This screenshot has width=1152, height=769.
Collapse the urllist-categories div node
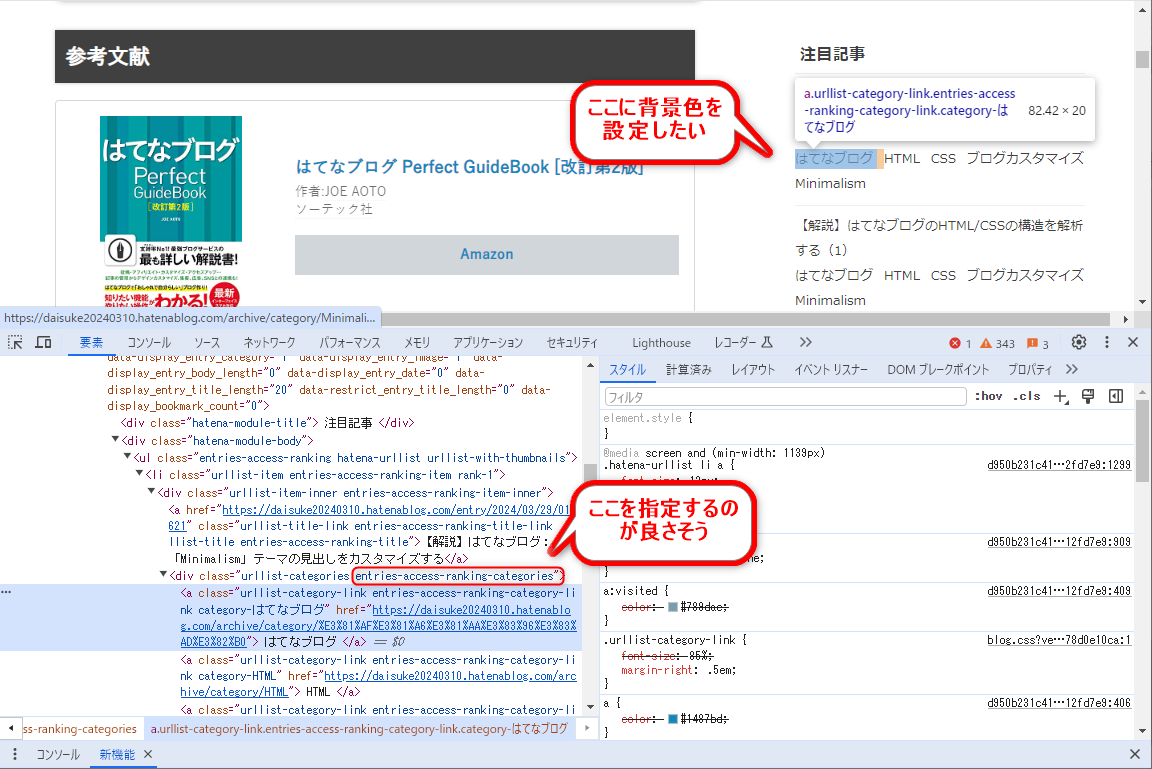pyautogui.click(x=162, y=575)
